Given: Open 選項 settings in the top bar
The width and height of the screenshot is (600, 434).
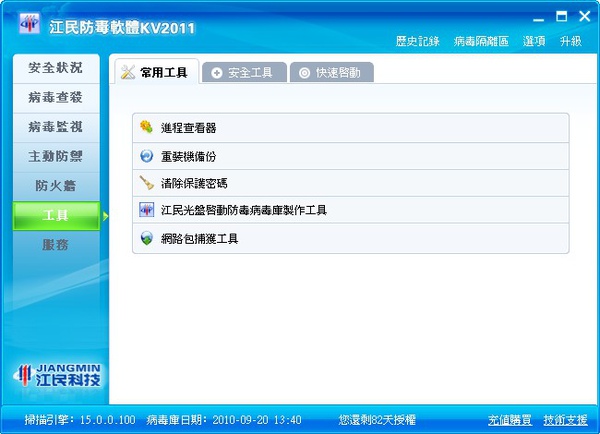Looking at the screenshot, I should [534, 41].
